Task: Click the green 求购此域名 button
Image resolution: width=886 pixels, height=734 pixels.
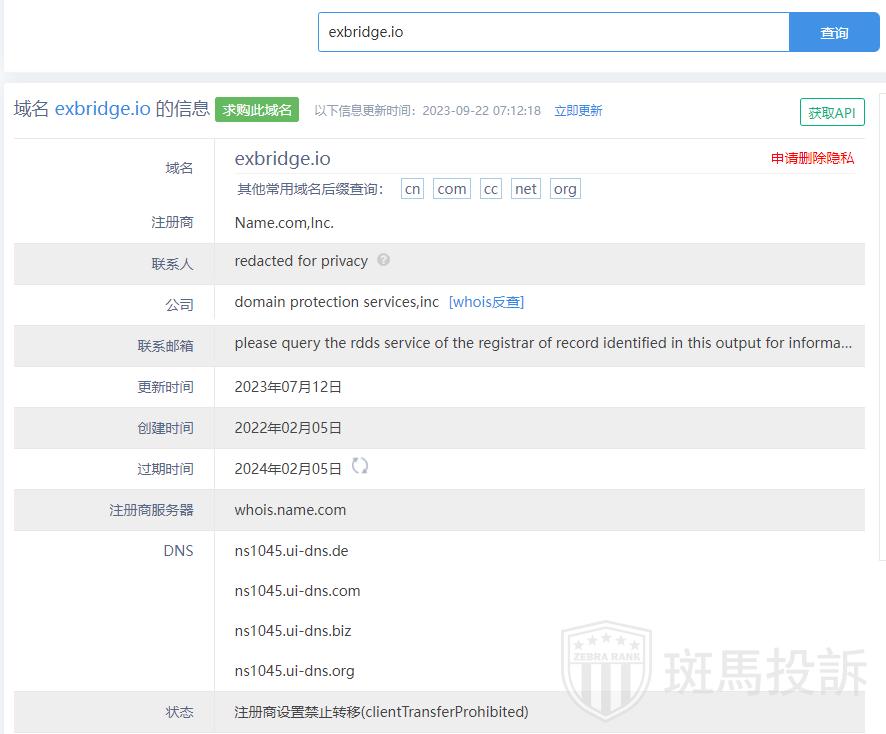Action: [257, 110]
